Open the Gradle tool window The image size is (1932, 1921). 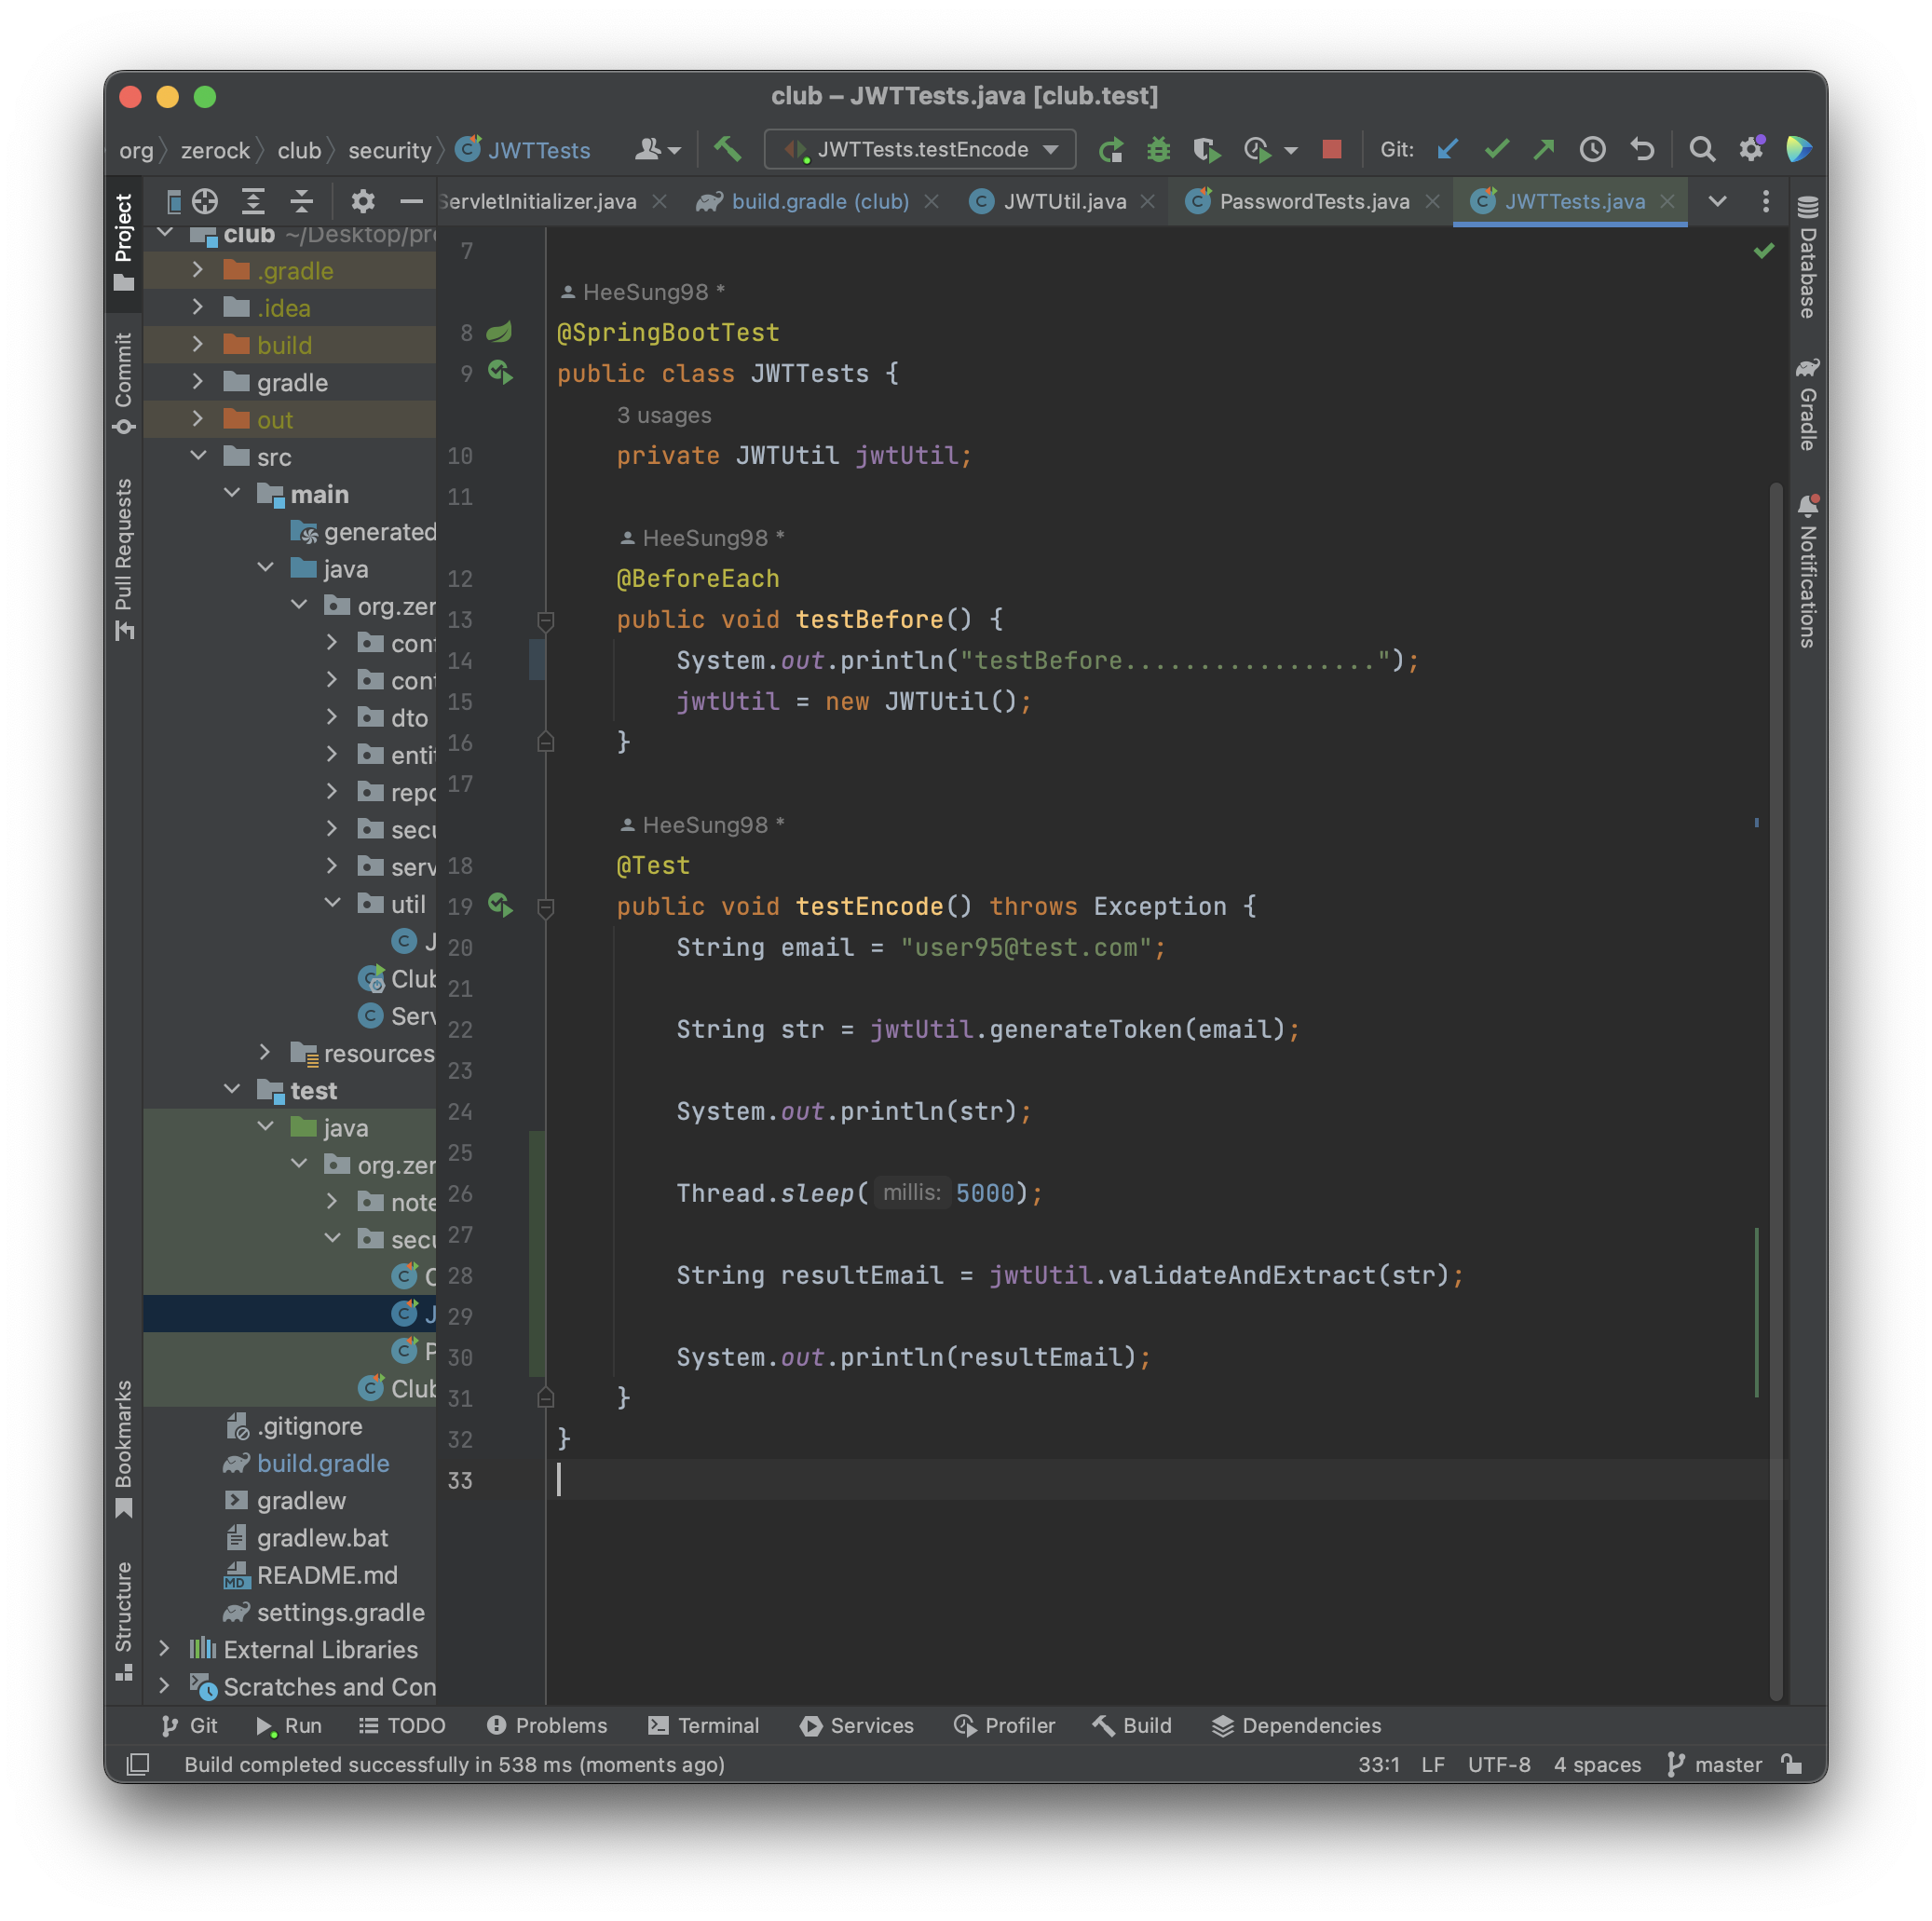(x=1807, y=404)
